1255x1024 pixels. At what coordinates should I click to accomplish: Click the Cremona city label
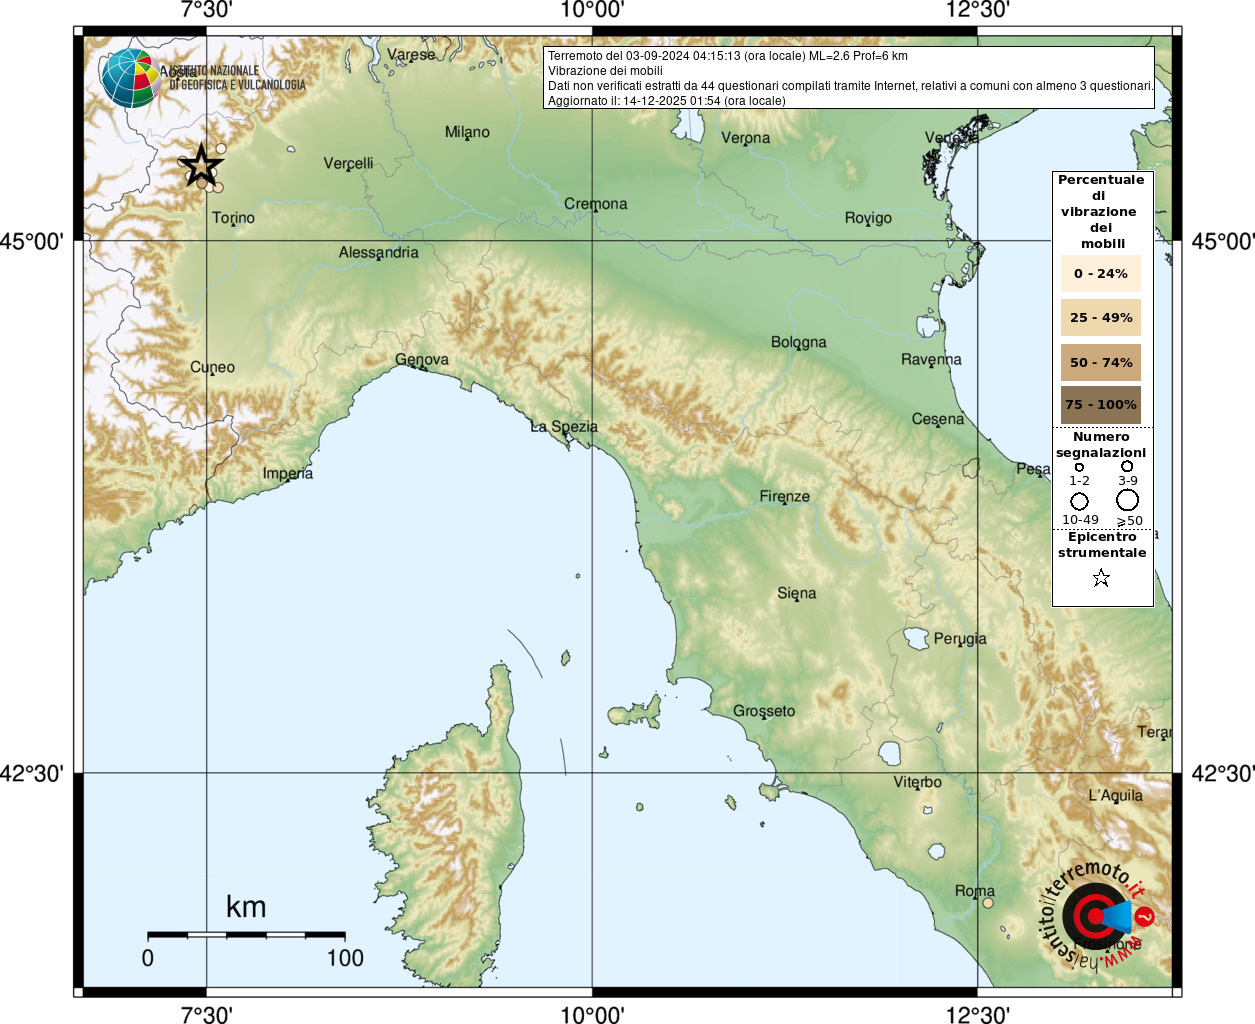point(596,204)
